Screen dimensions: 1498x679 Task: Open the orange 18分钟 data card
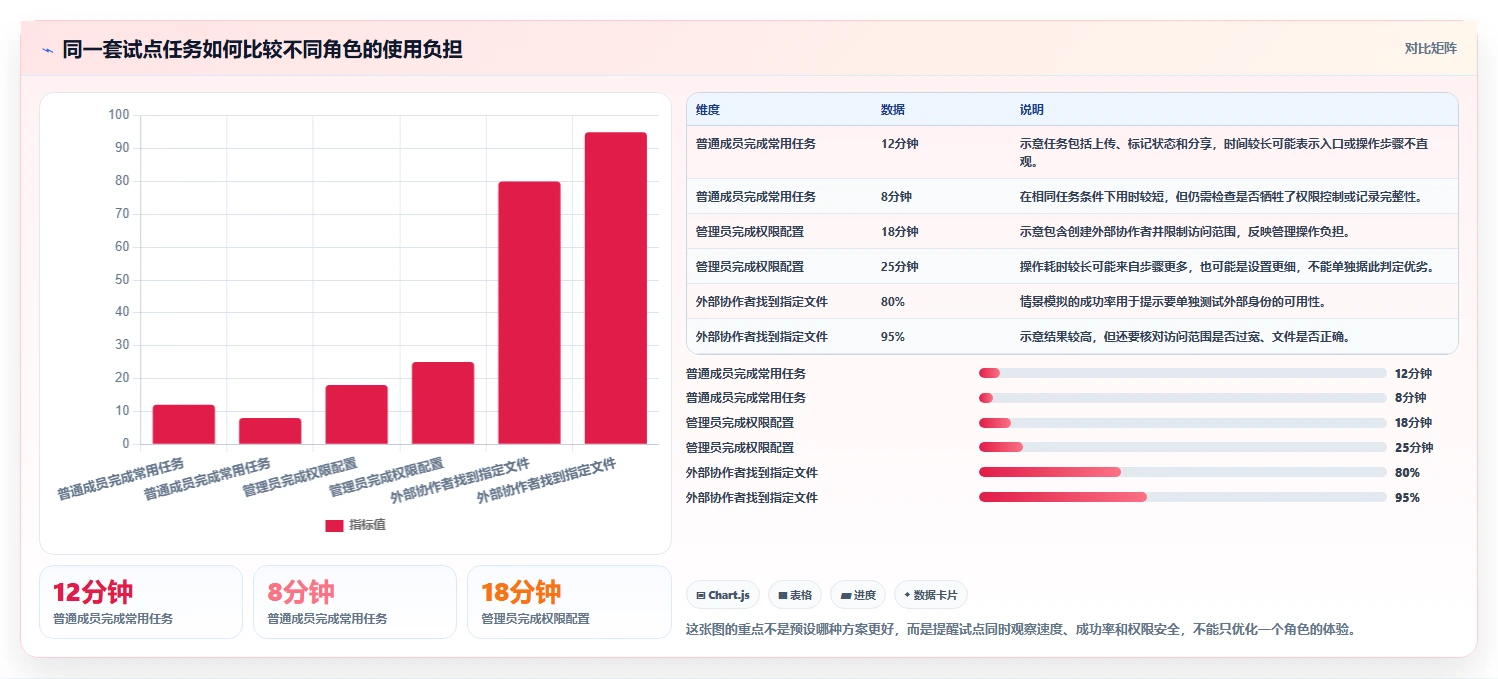point(569,602)
